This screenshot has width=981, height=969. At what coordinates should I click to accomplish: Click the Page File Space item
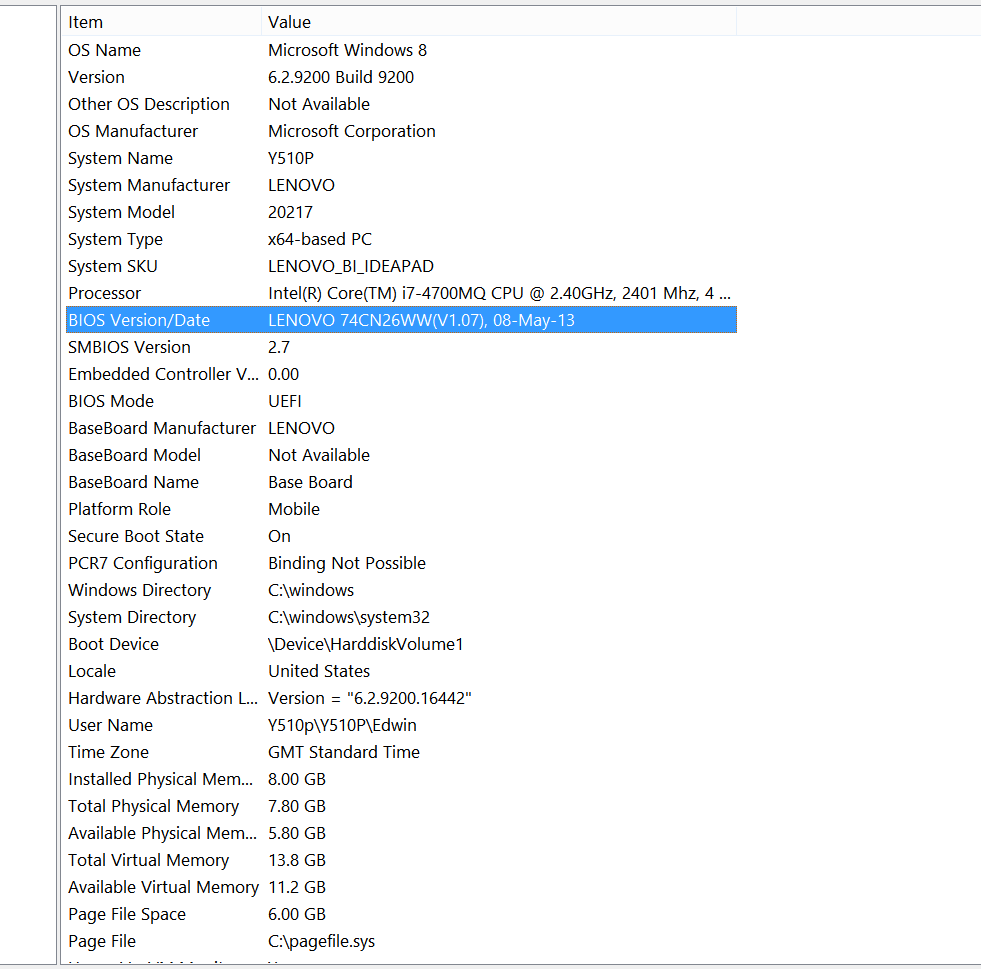127,914
